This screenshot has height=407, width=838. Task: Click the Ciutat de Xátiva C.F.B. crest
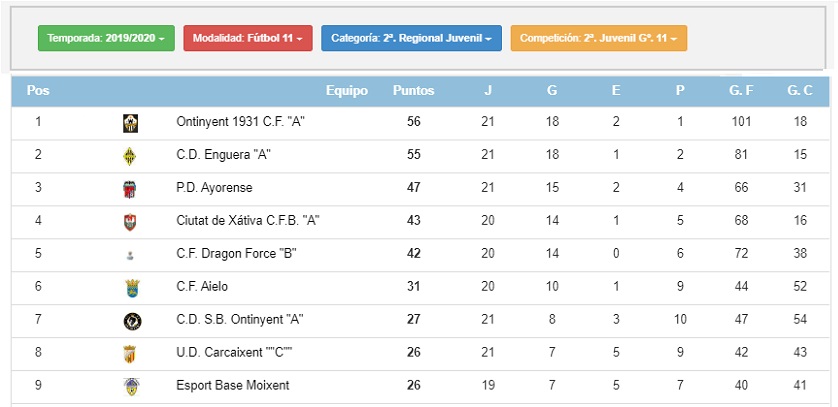click(130, 222)
